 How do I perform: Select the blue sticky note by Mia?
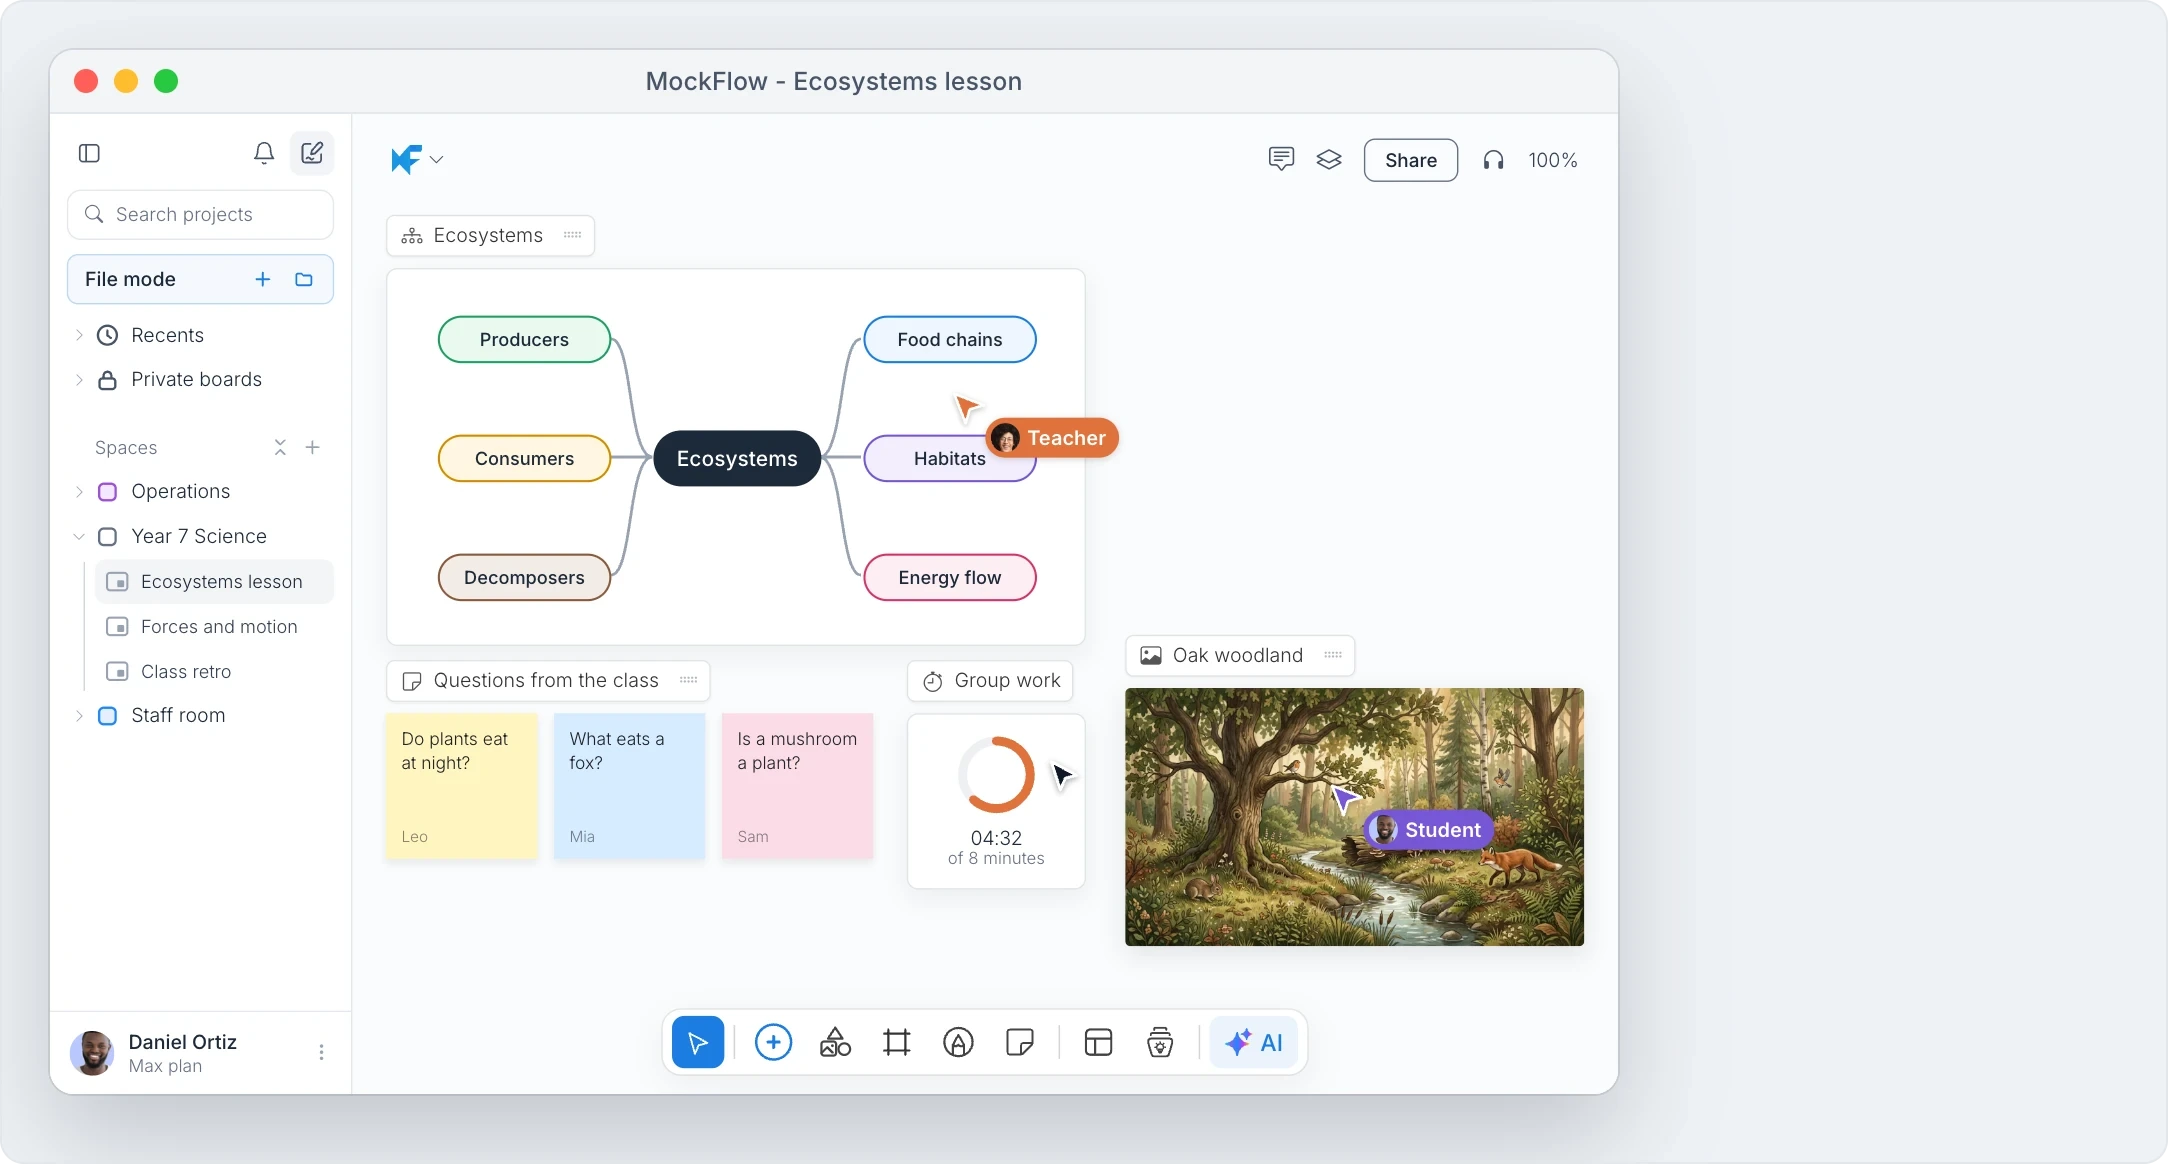(629, 786)
